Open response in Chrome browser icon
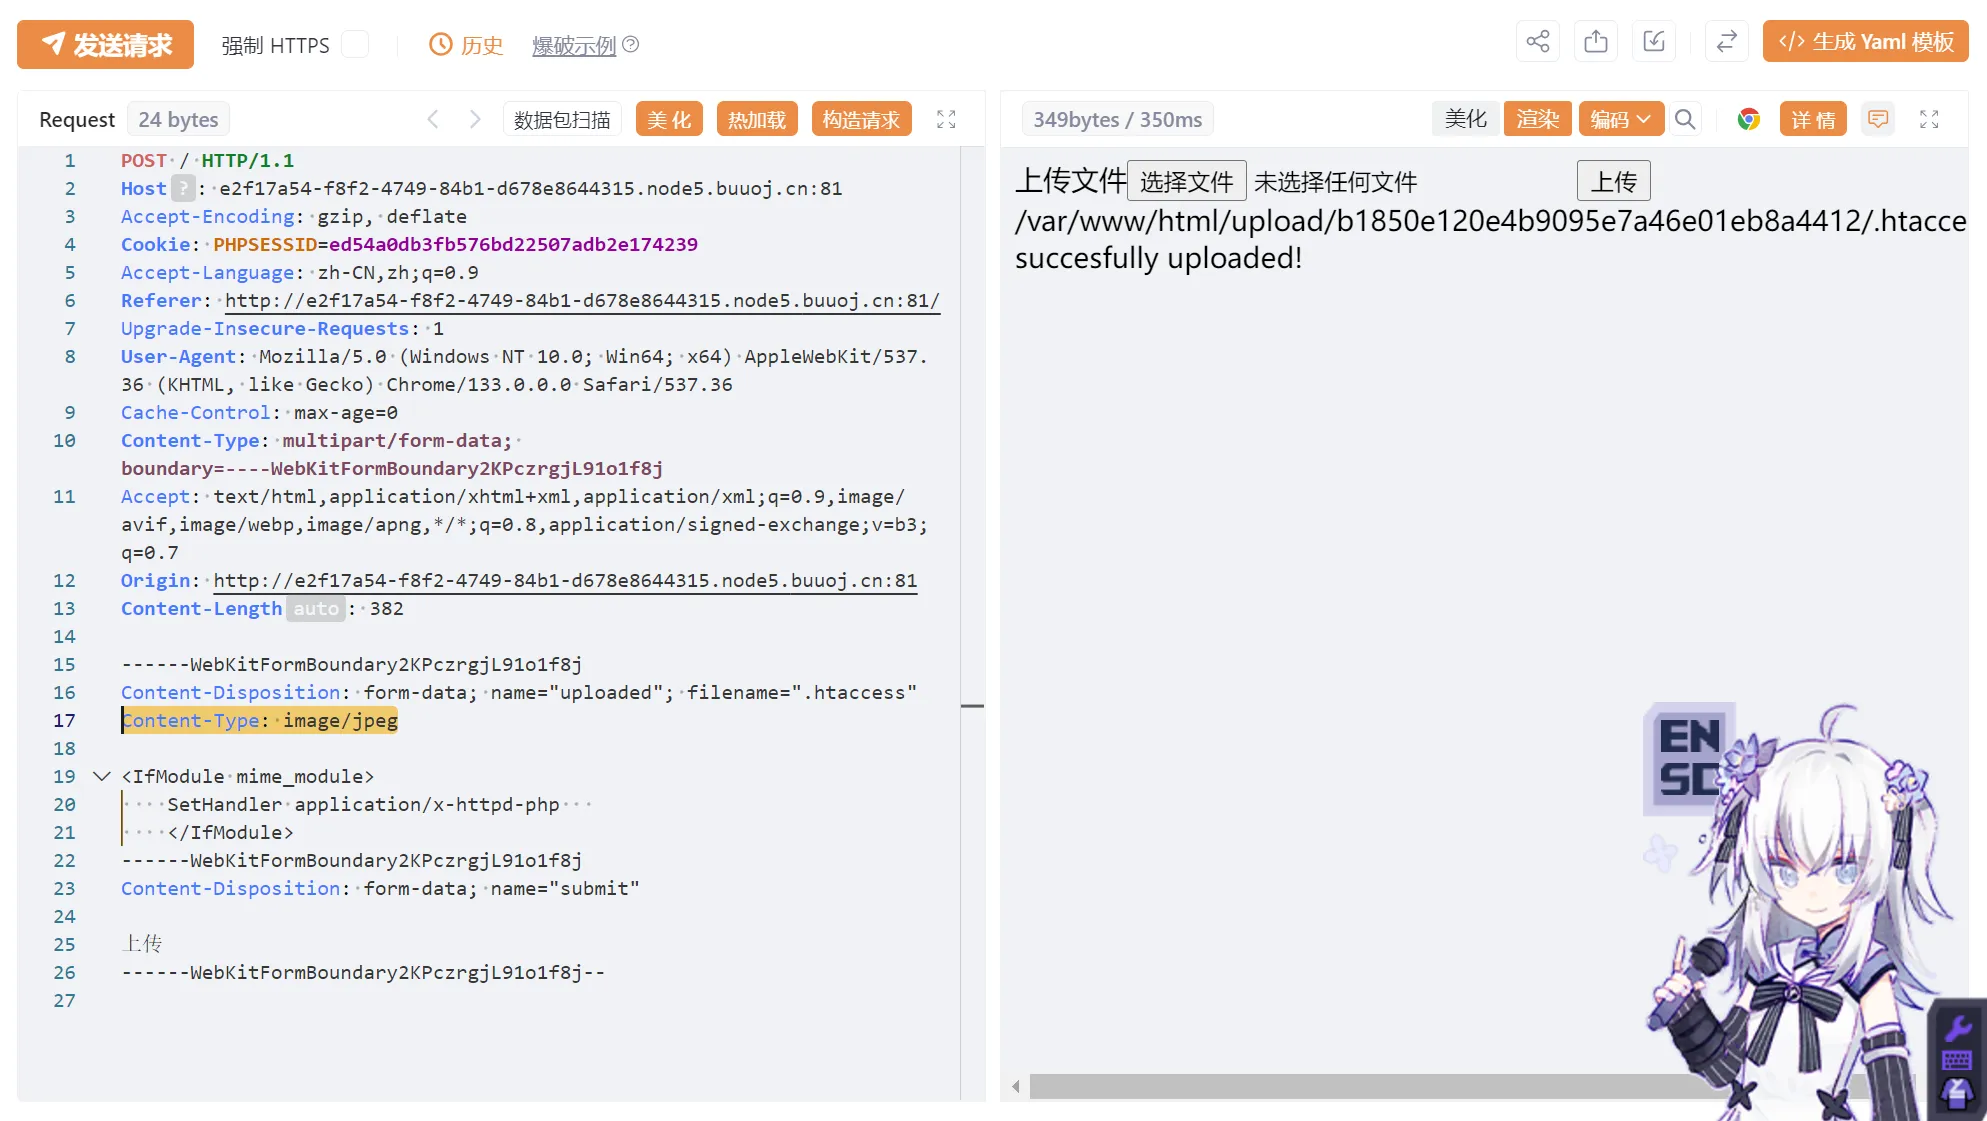The image size is (1987, 1121). pos(1748,119)
